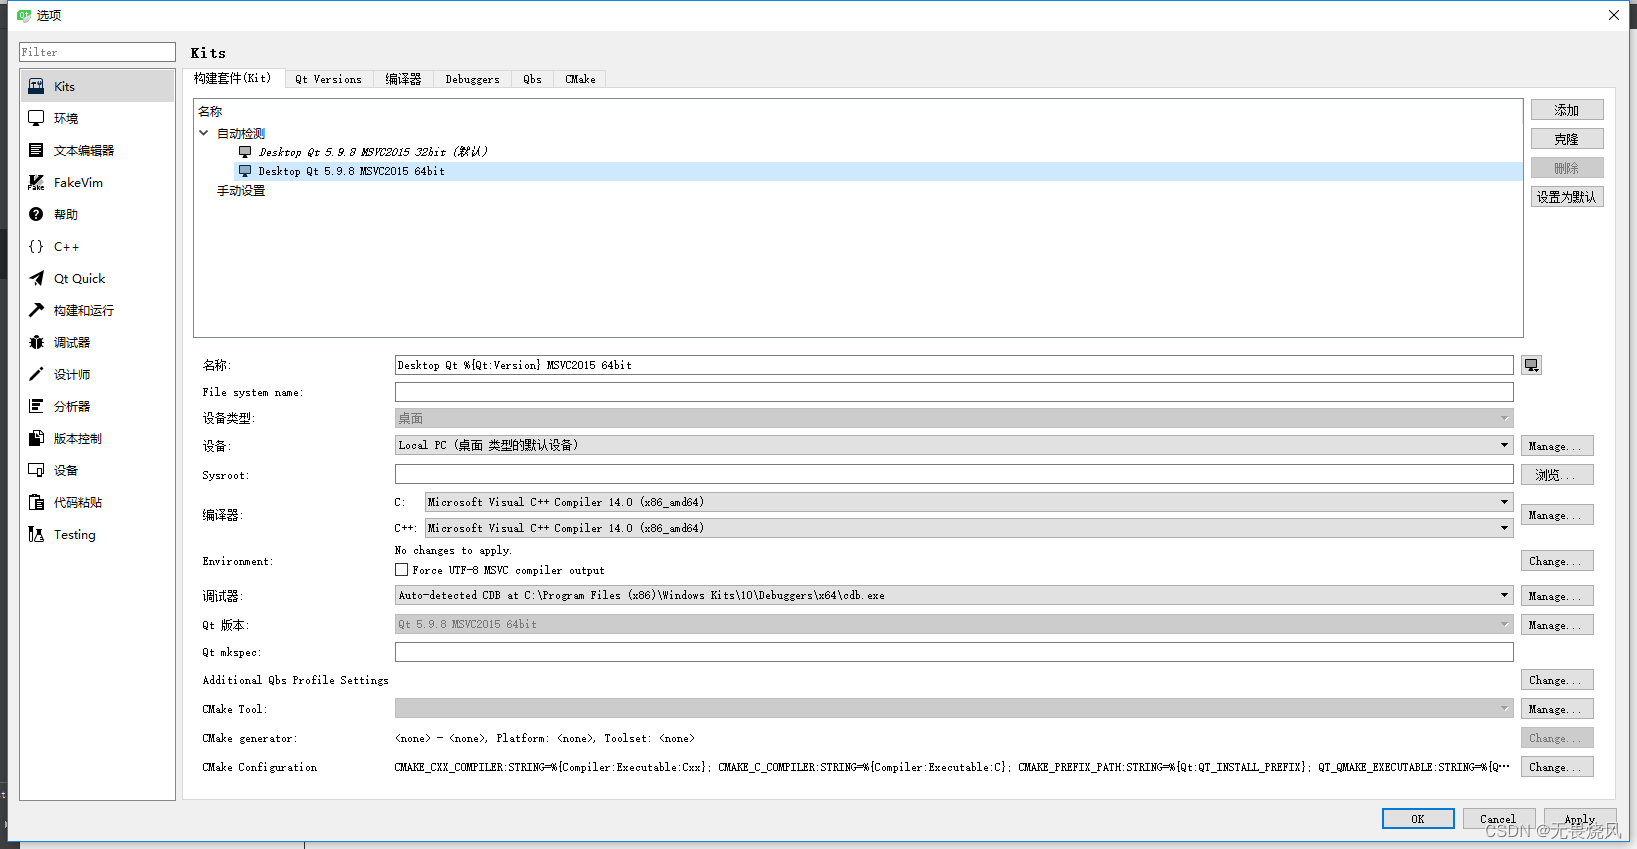1637x849 pixels.
Task: Switch to the CMake tab
Action: click(x=580, y=79)
